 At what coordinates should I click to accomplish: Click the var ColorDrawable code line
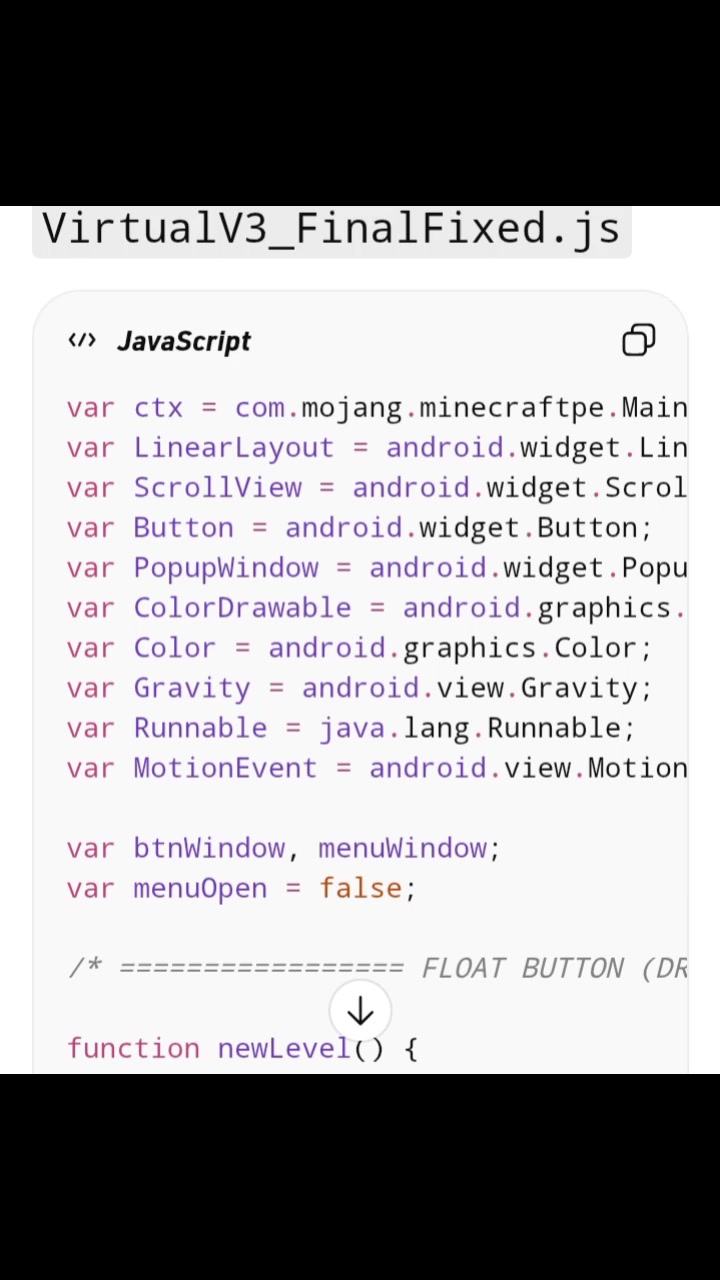pos(377,608)
